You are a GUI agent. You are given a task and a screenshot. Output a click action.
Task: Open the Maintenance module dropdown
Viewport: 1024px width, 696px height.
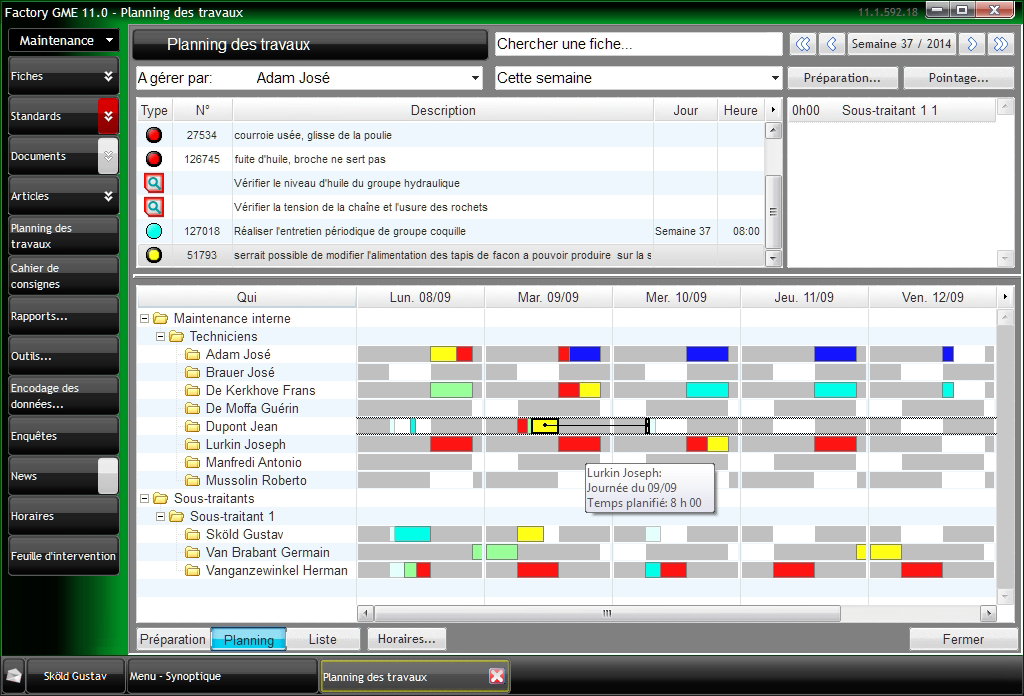click(x=63, y=40)
